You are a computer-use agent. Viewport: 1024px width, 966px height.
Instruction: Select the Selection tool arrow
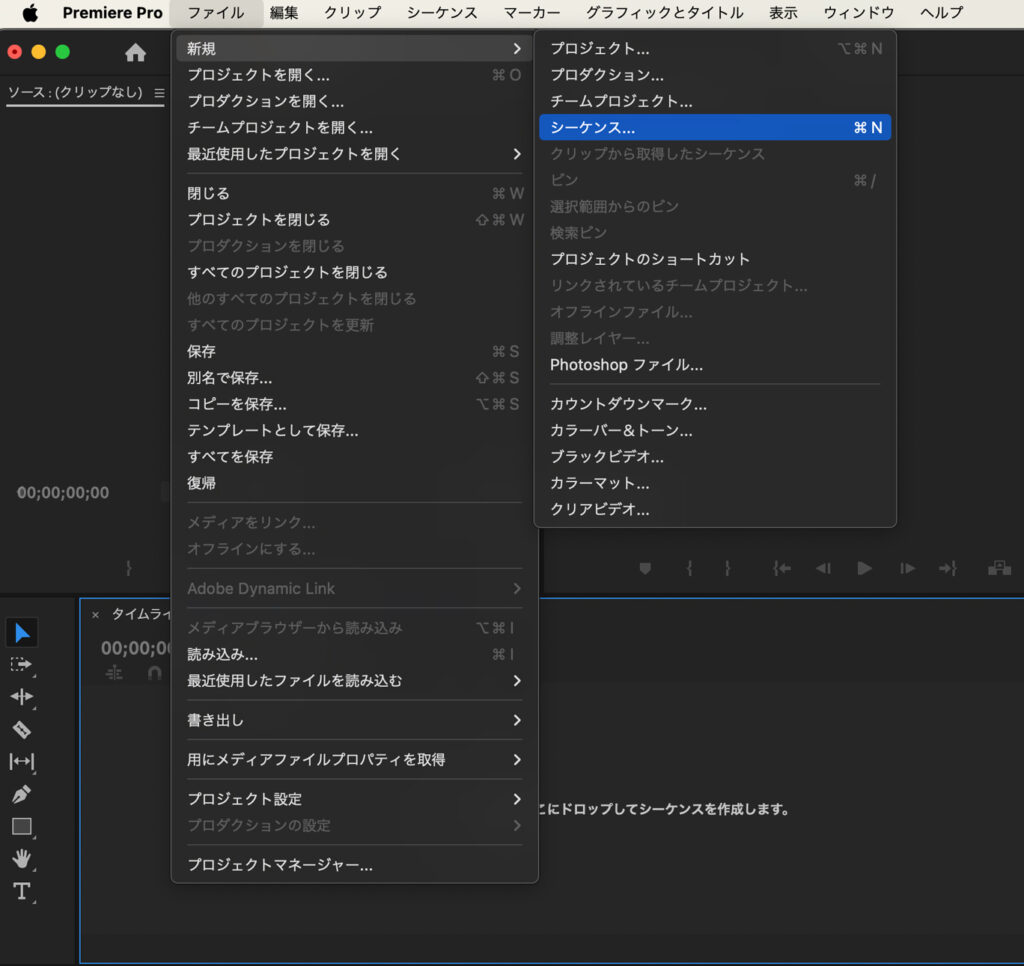coord(22,632)
